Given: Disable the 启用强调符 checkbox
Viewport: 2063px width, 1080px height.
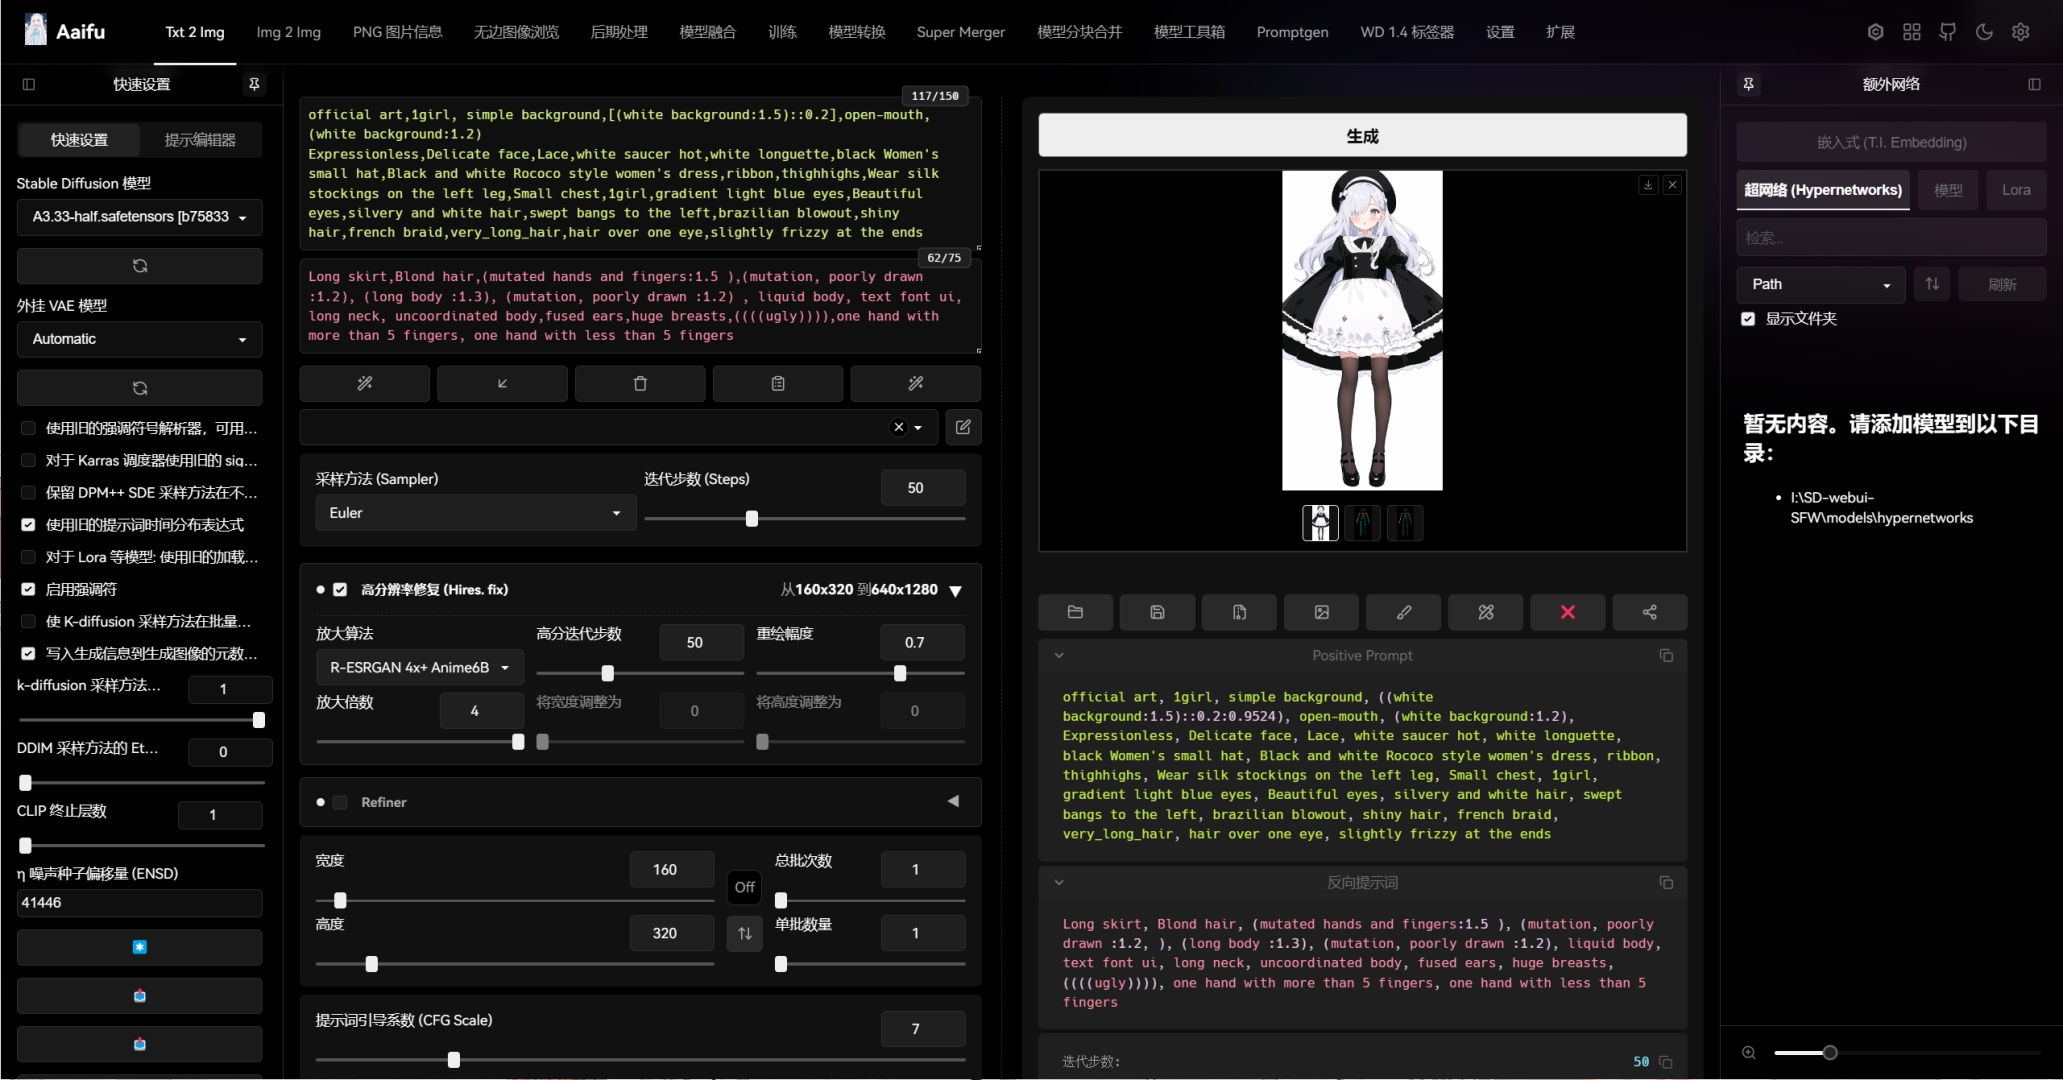Looking at the screenshot, I should tap(28, 589).
